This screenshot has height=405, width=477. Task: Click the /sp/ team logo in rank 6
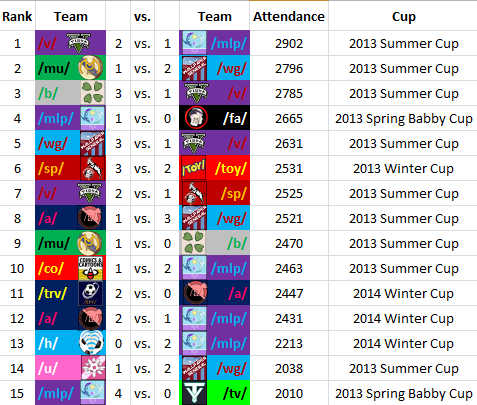pyautogui.click(x=93, y=168)
